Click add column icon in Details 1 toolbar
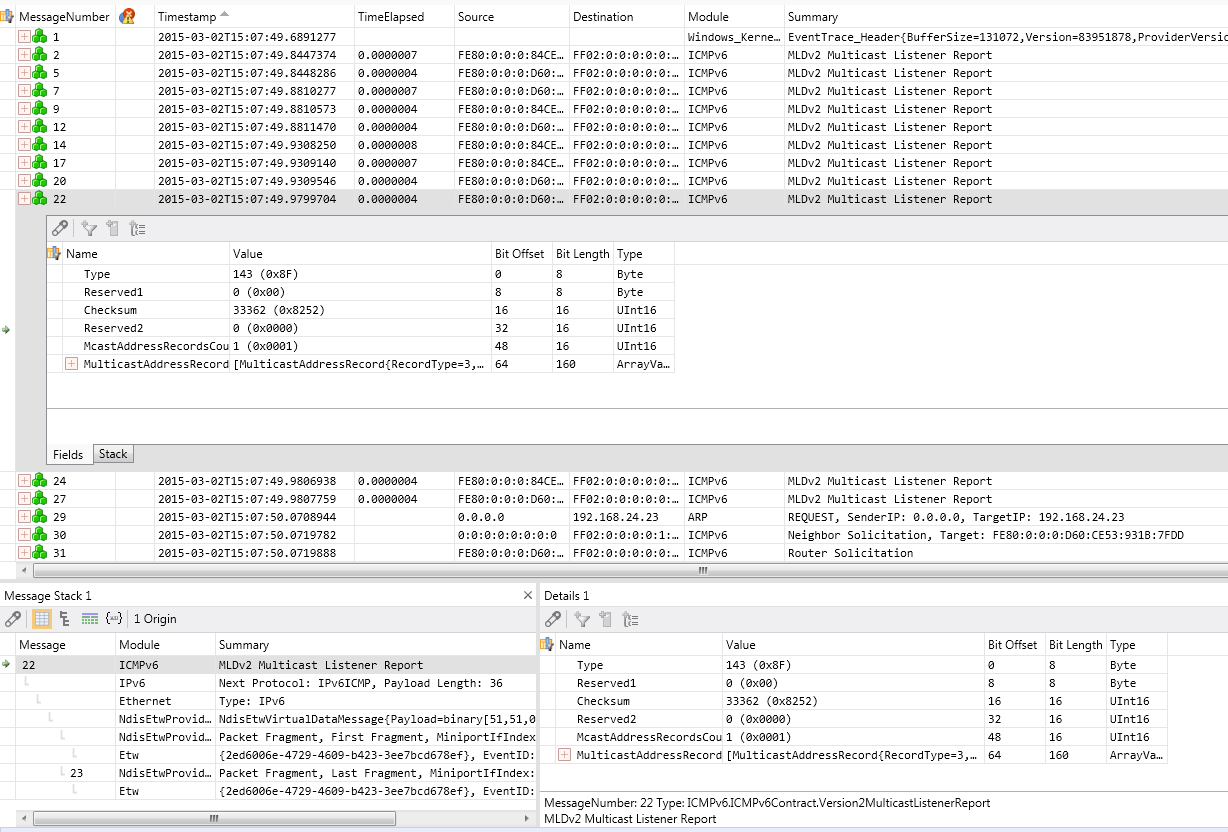1228x832 pixels. (x=606, y=619)
